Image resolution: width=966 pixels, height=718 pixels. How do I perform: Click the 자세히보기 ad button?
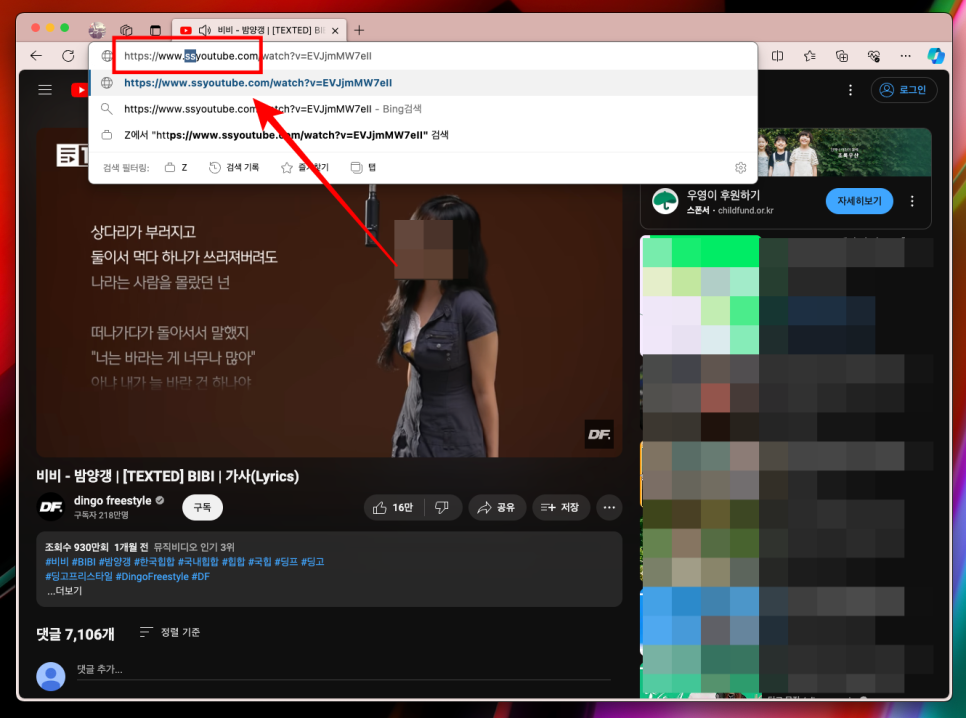tap(859, 202)
